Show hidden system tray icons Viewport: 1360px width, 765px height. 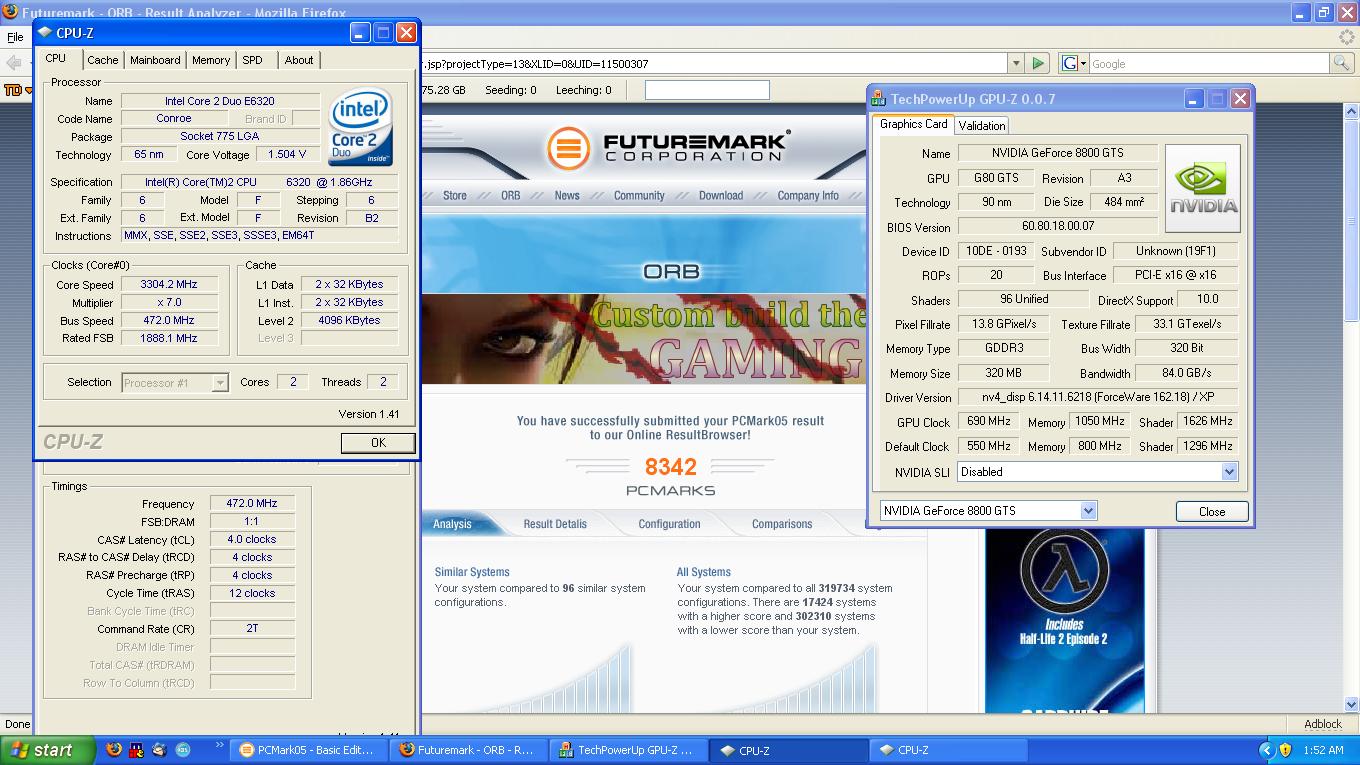(x=1266, y=750)
